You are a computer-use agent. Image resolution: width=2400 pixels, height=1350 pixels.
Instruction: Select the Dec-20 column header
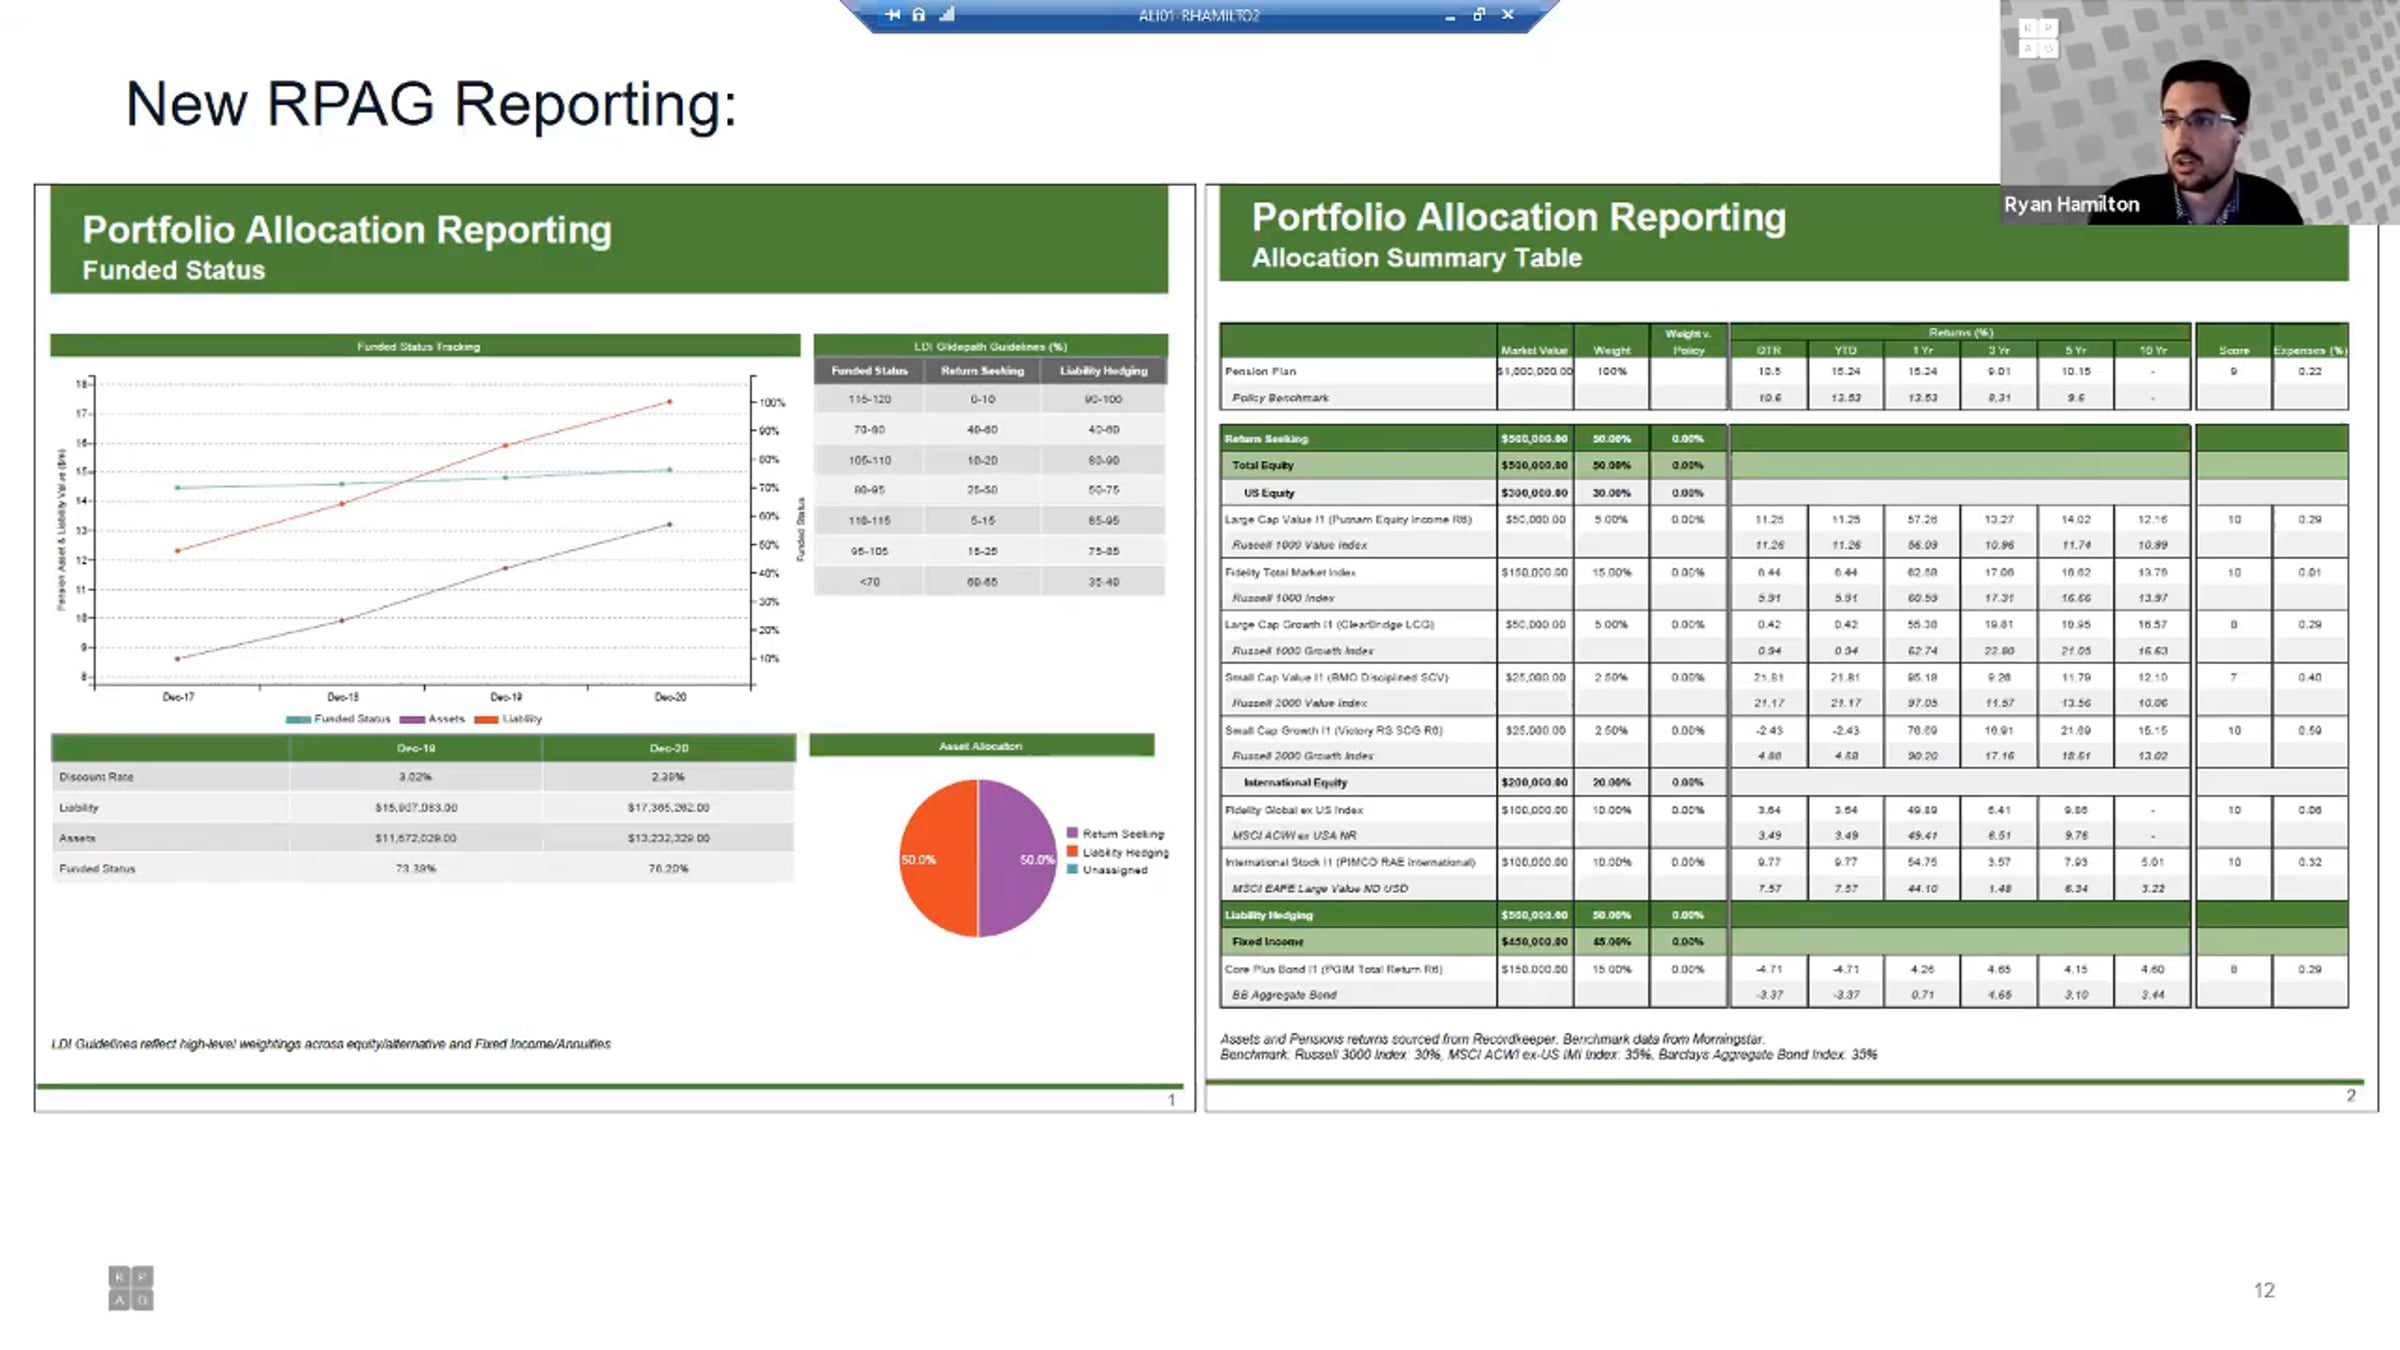pyautogui.click(x=668, y=748)
